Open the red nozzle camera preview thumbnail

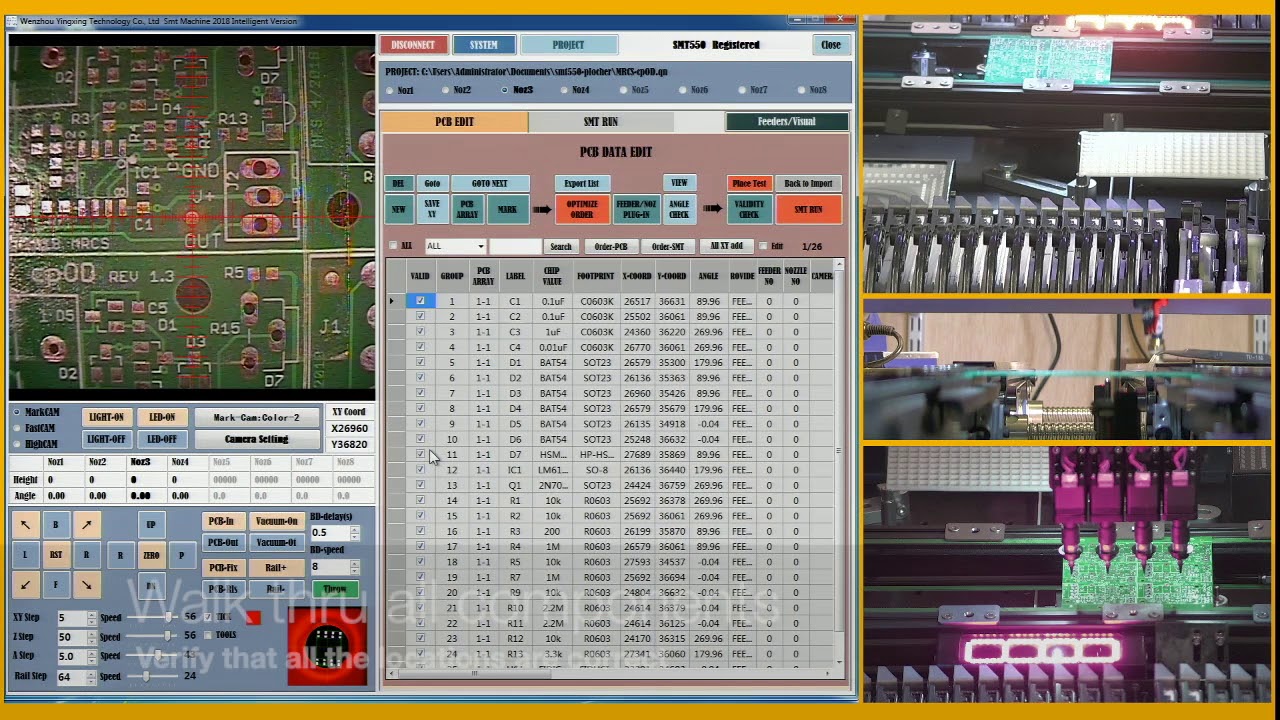click(x=327, y=645)
